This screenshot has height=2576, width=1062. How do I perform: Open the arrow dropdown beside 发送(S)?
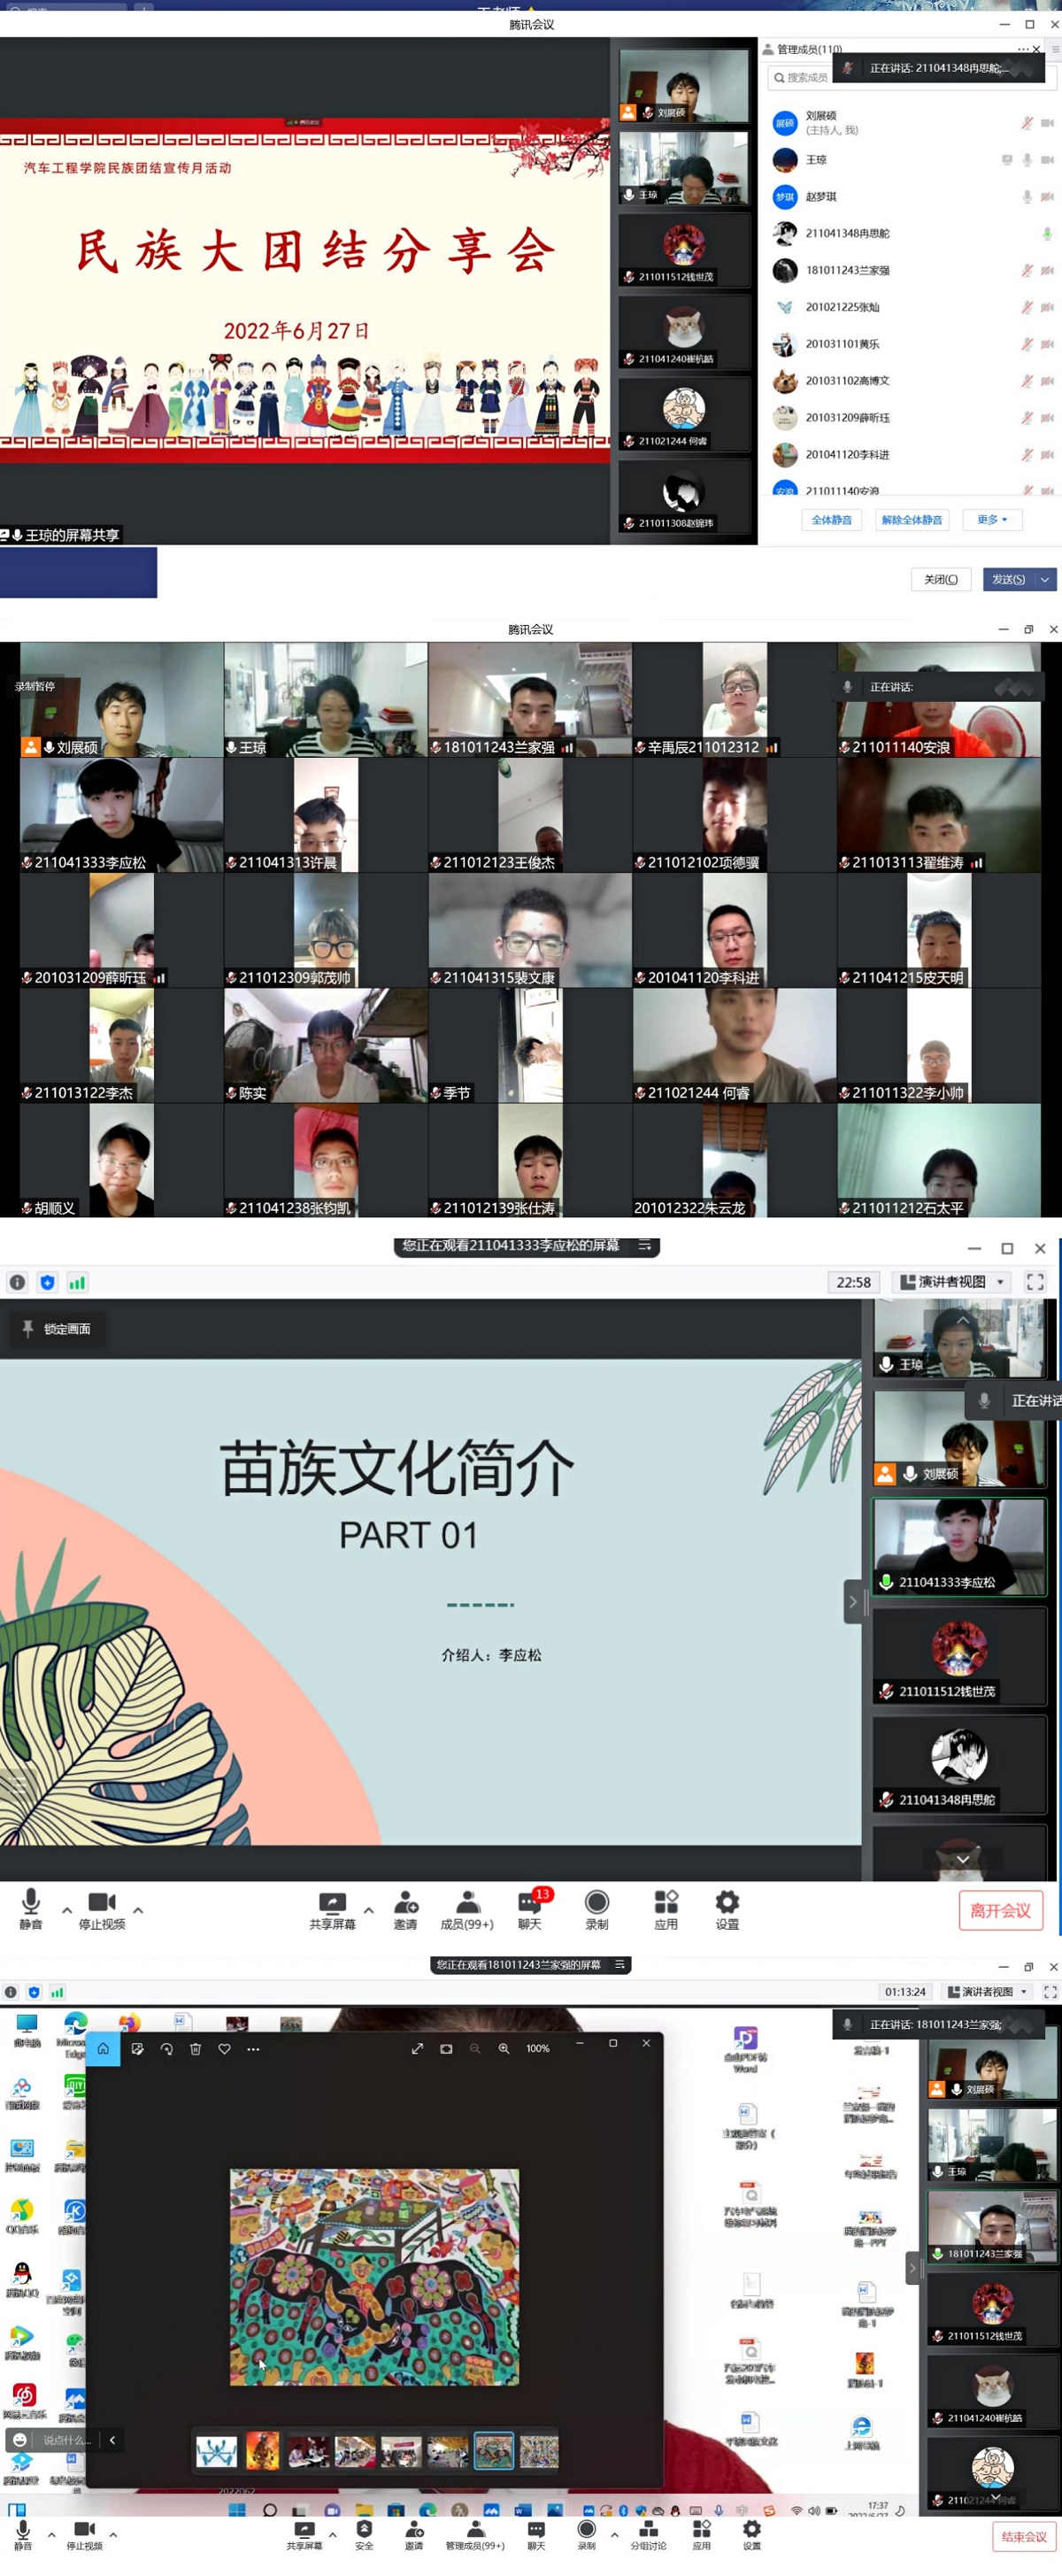pos(1045,579)
